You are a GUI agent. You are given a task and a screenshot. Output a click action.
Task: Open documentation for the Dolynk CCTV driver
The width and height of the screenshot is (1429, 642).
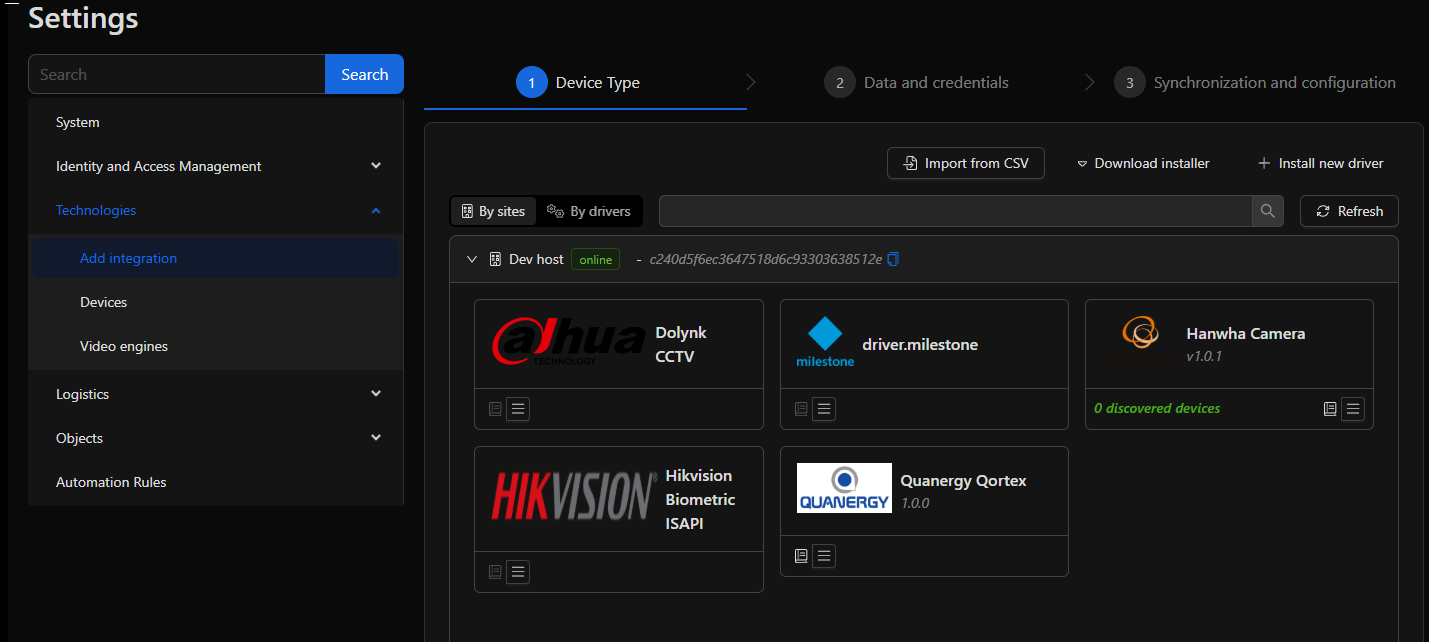[x=495, y=408]
